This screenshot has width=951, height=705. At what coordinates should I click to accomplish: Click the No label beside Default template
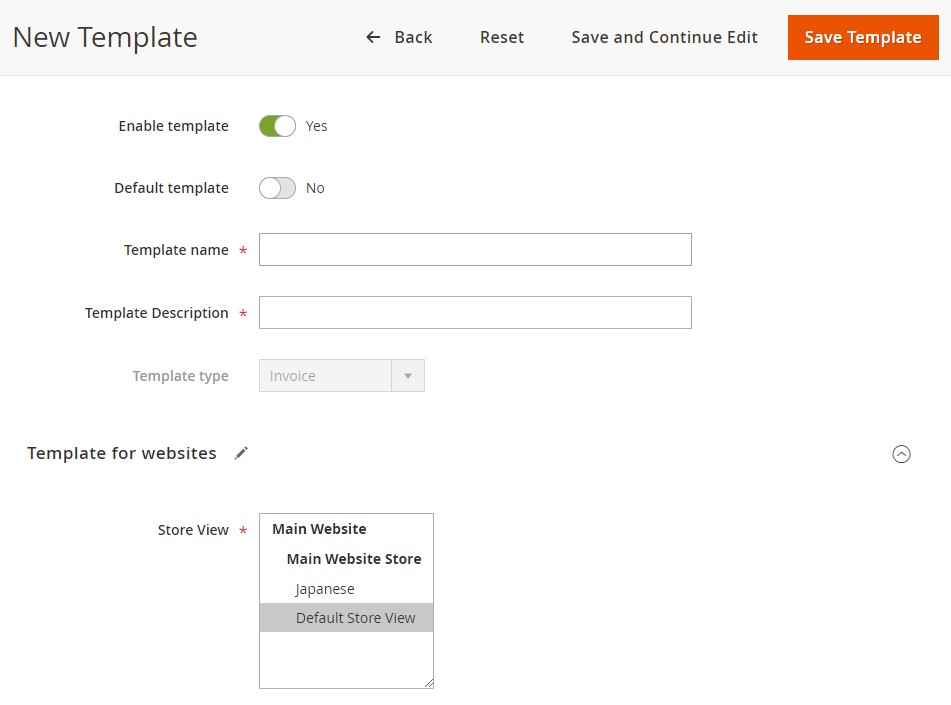coord(315,188)
